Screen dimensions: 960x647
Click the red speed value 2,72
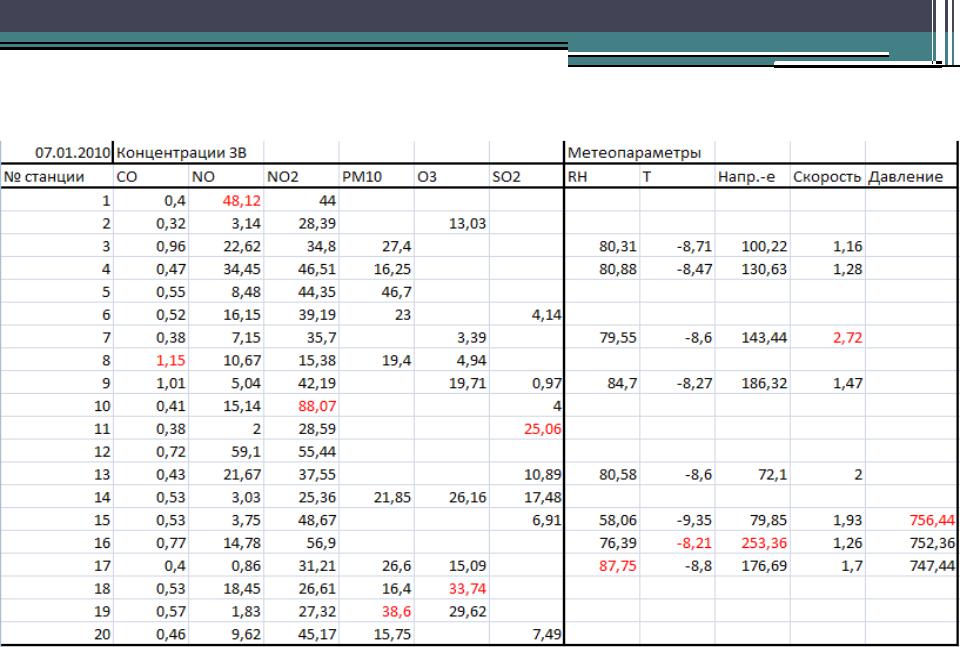847,338
